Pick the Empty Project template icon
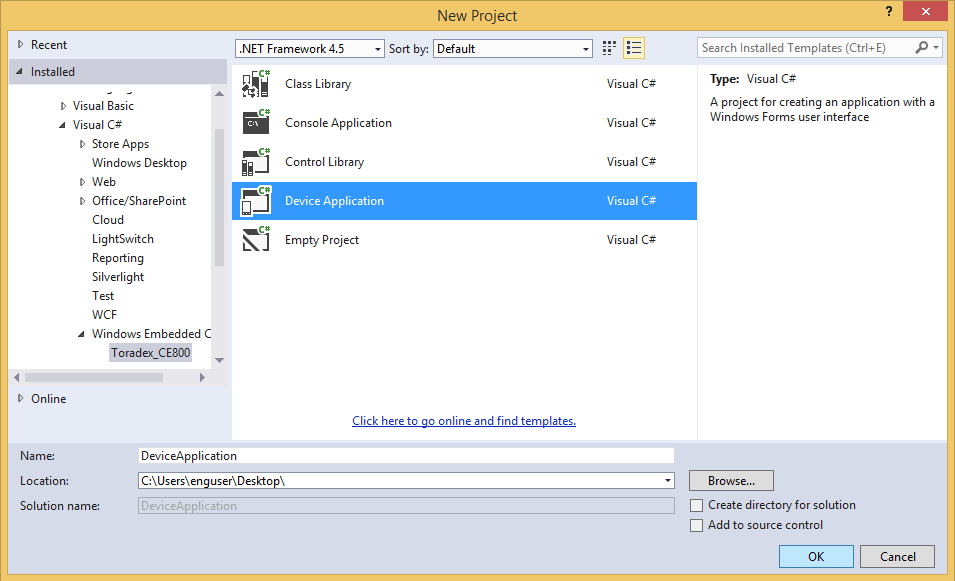The image size is (955, 581). click(256, 239)
